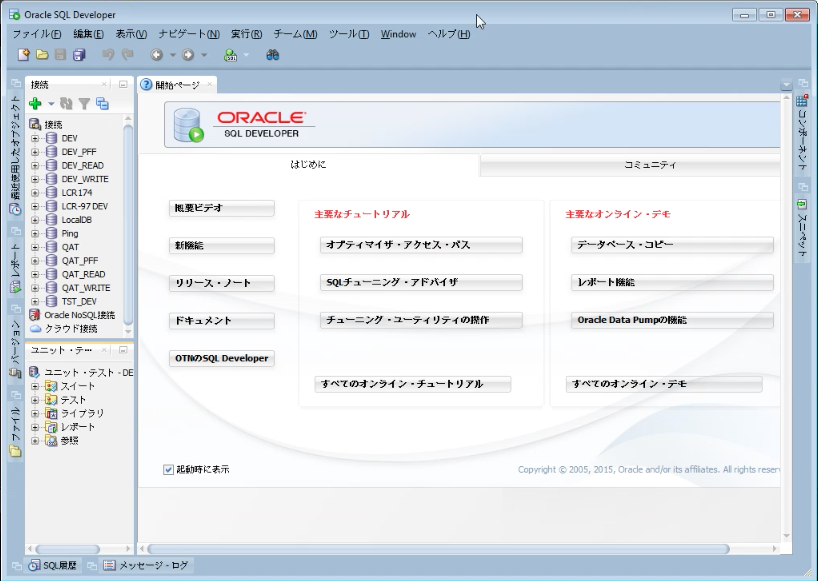This screenshot has height=581, width=818.
Task: Minimize the 接続 panel
Action: [x=123, y=84]
